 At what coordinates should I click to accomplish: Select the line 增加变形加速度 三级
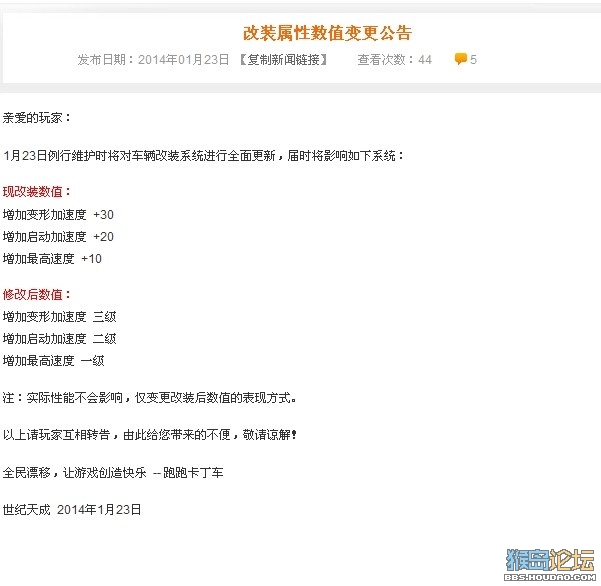point(59,317)
